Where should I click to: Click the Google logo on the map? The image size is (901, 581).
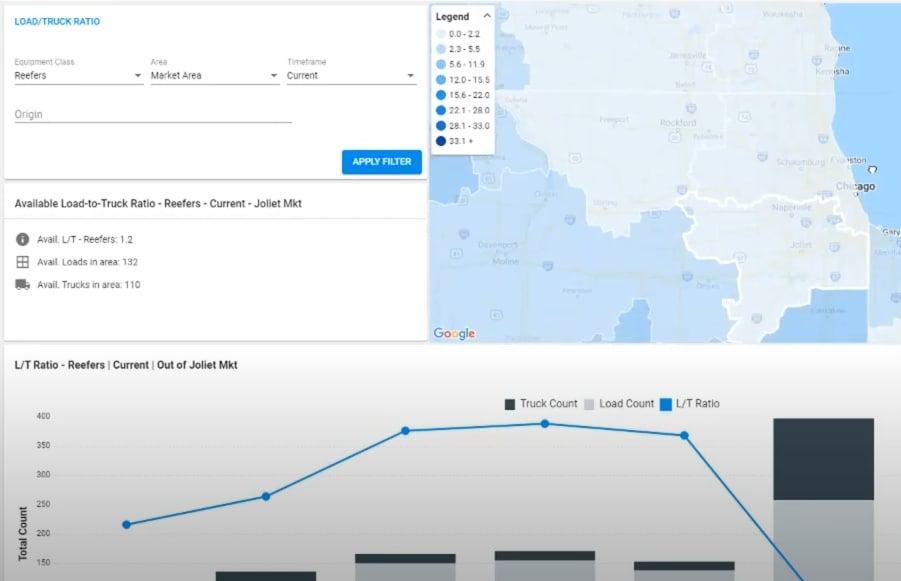pyautogui.click(x=453, y=334)
